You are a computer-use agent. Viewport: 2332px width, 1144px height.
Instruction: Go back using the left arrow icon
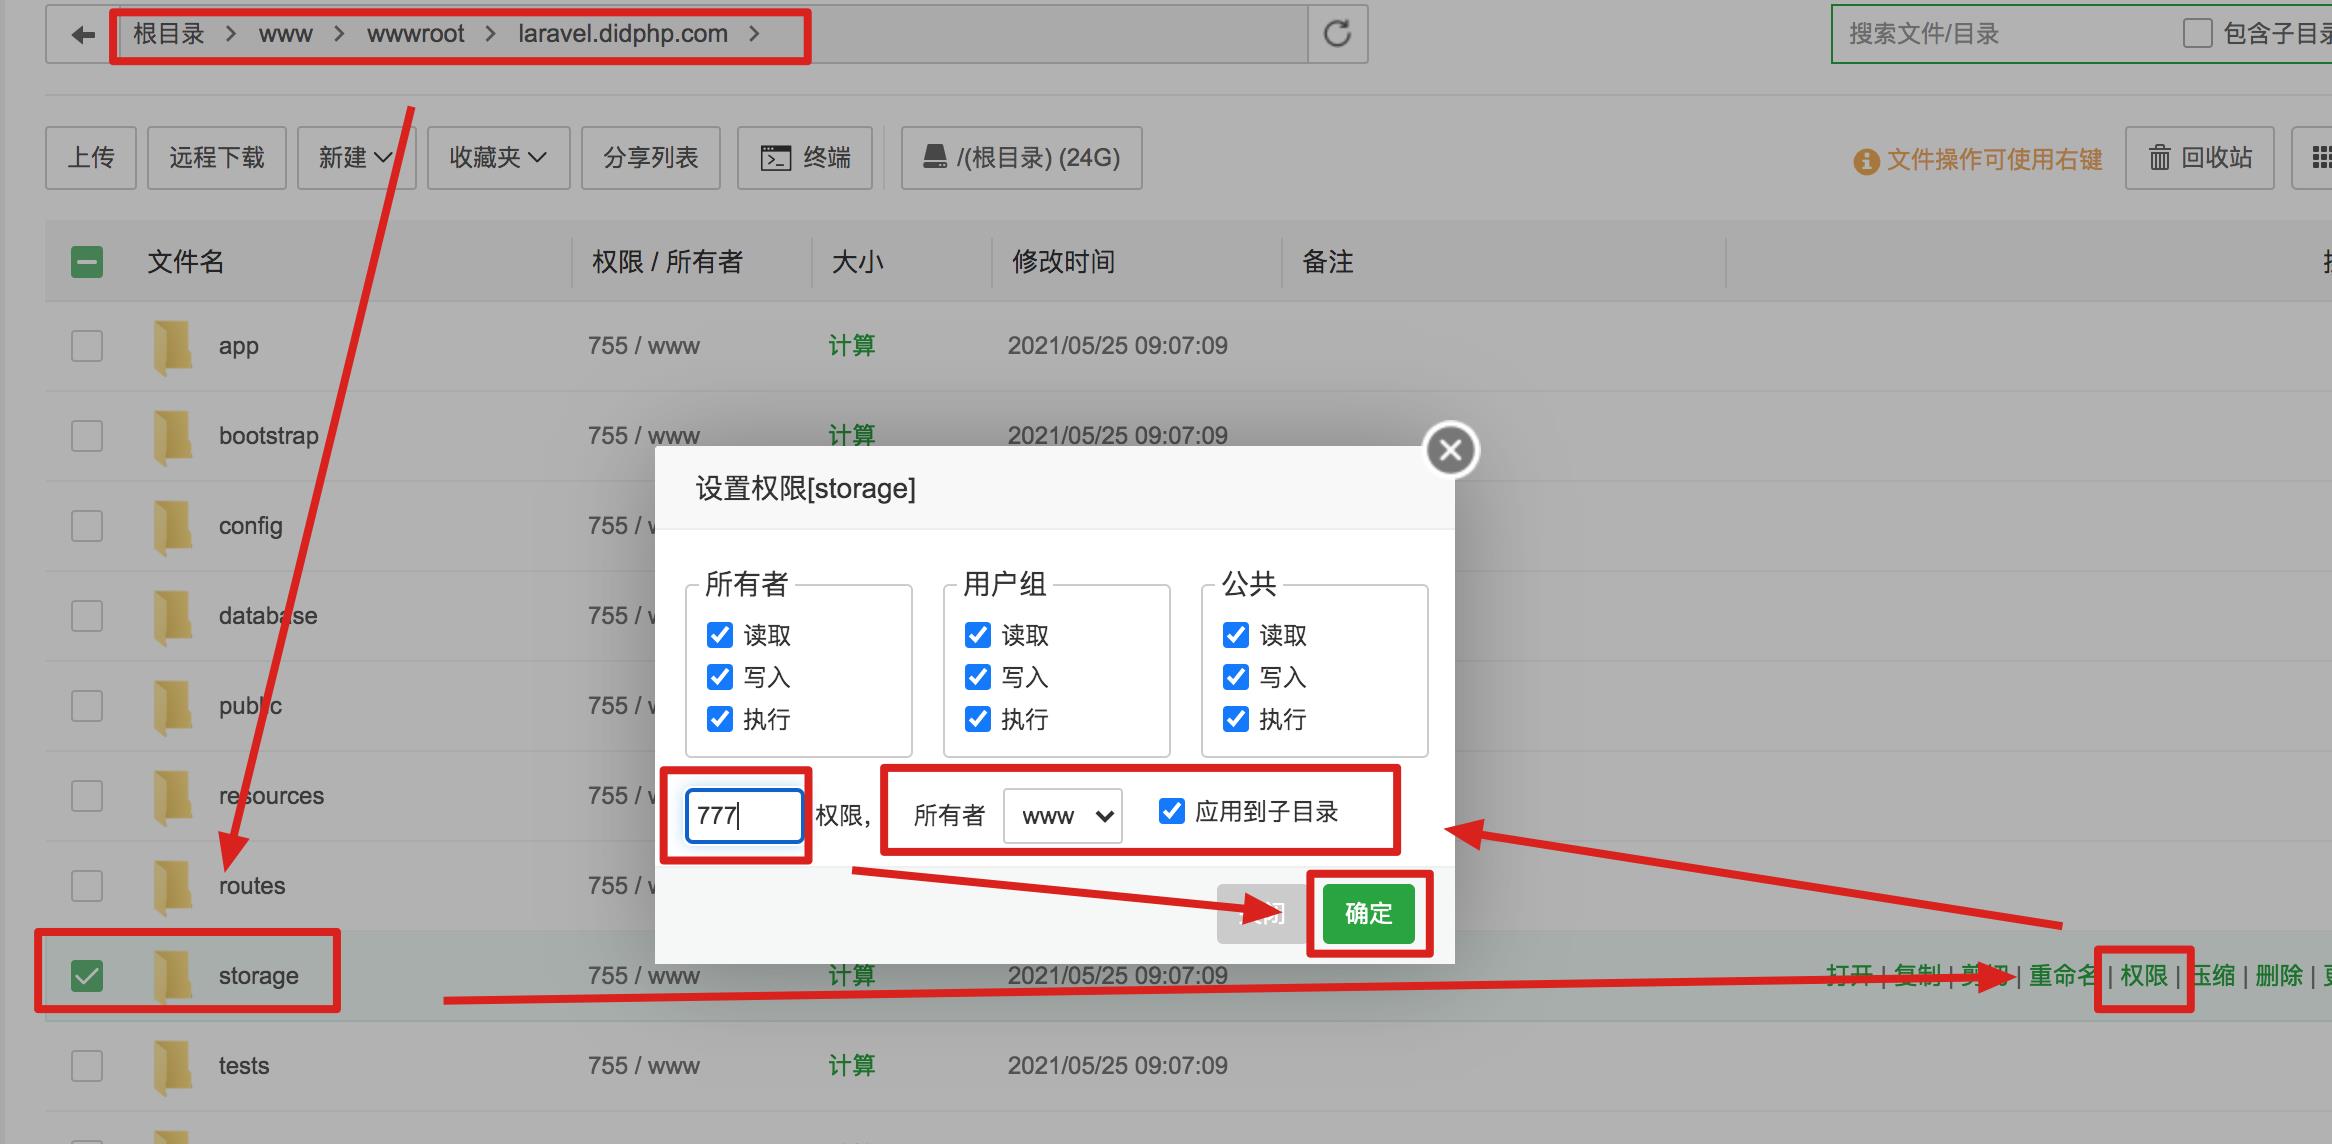pos(83,35)
